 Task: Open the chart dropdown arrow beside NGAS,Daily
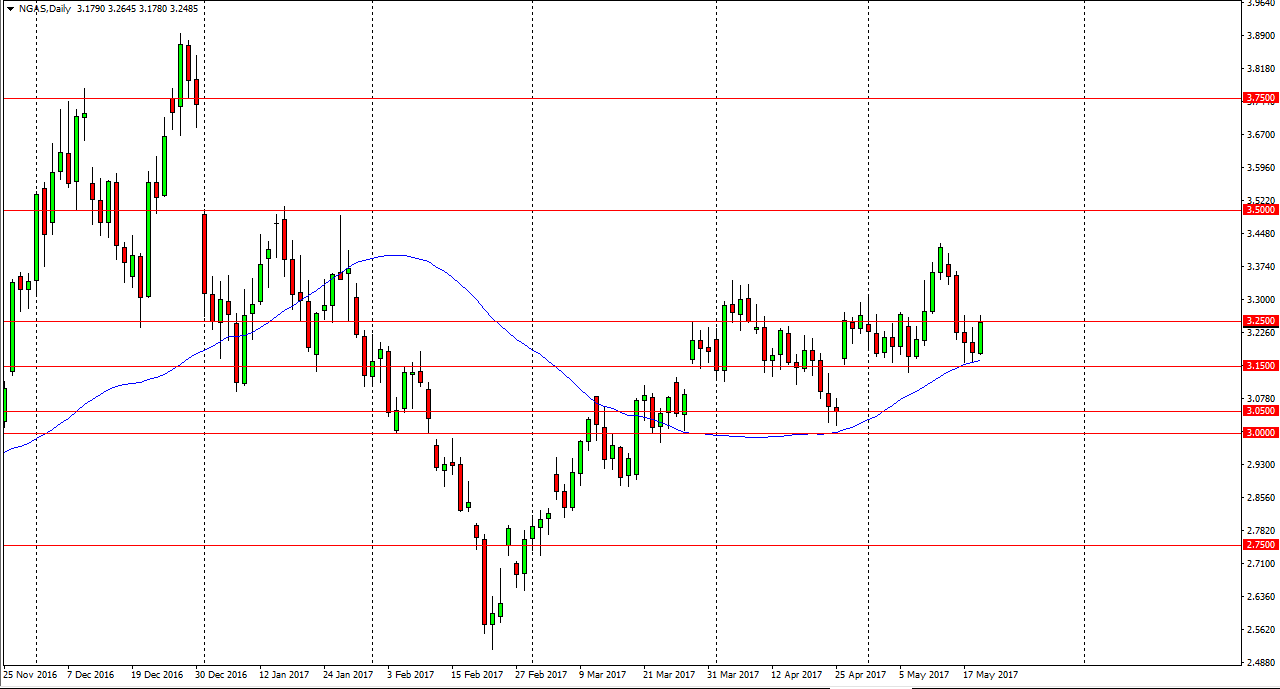pyautogui.click(x=10, y=8)
